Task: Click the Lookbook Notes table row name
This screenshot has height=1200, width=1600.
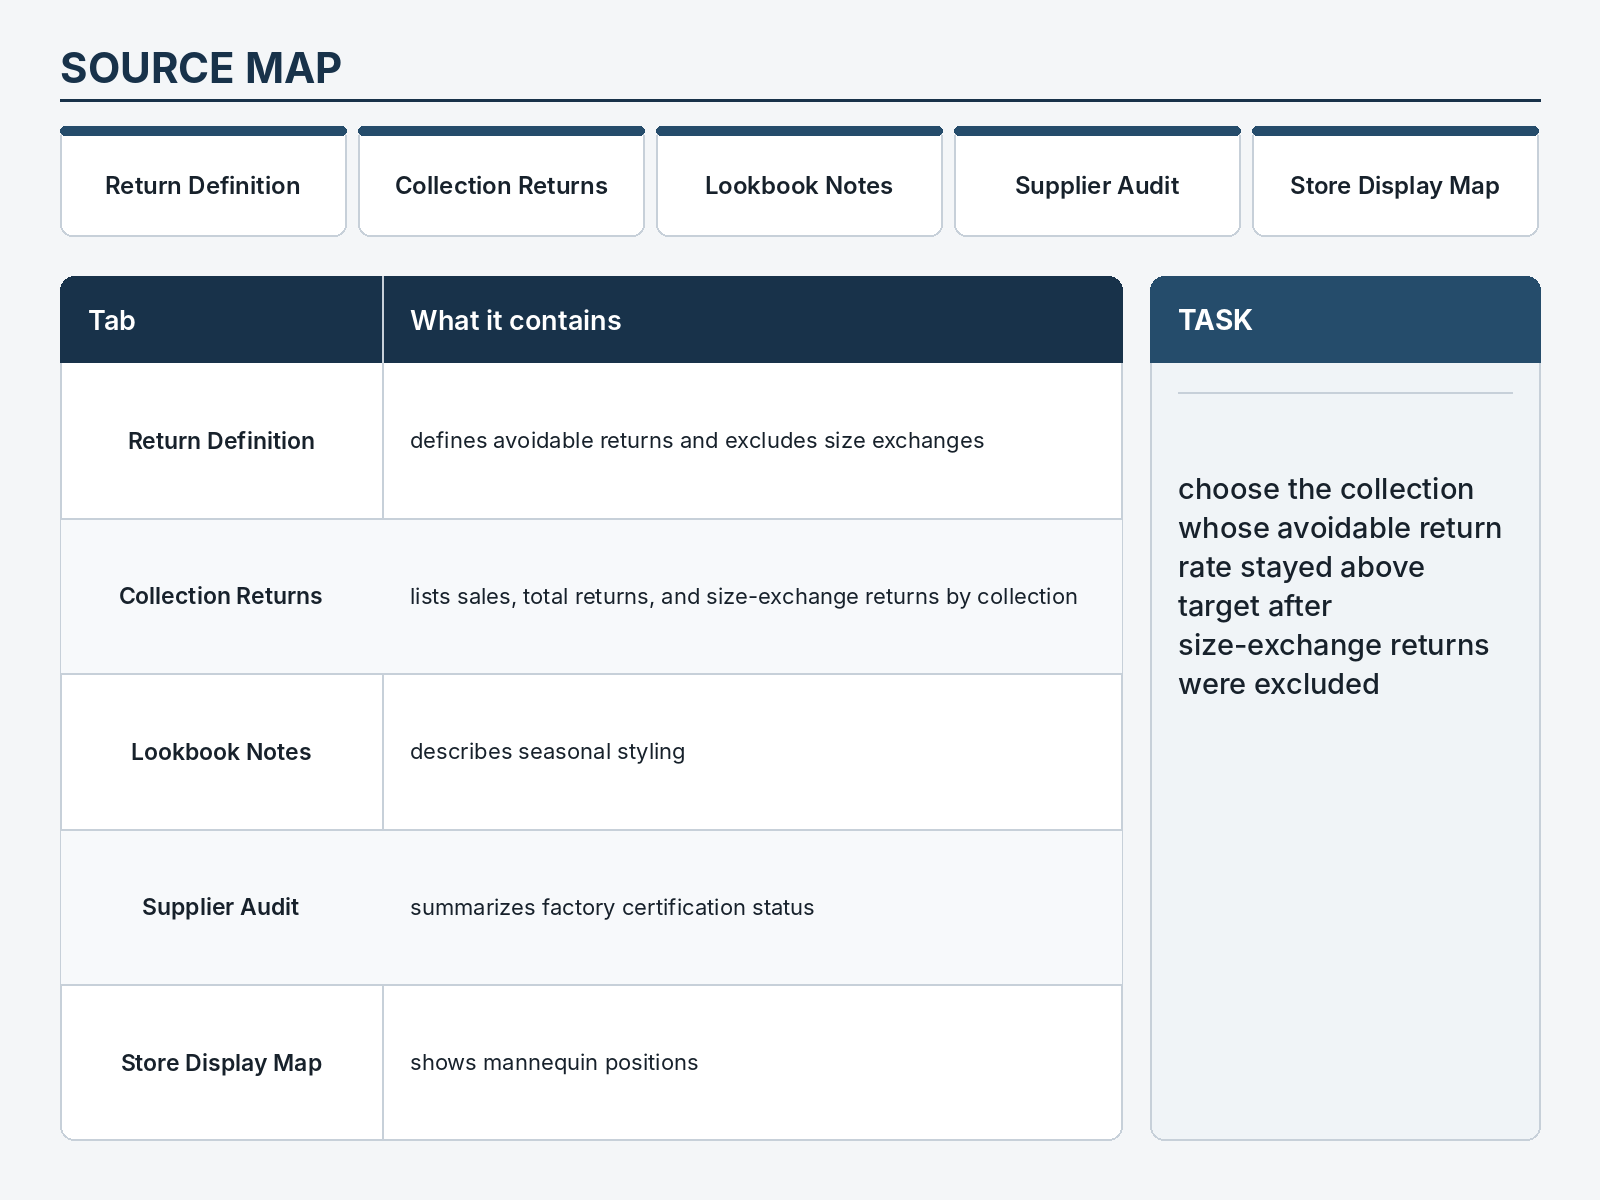Action: pyautogui.click(x=221, y=752)
